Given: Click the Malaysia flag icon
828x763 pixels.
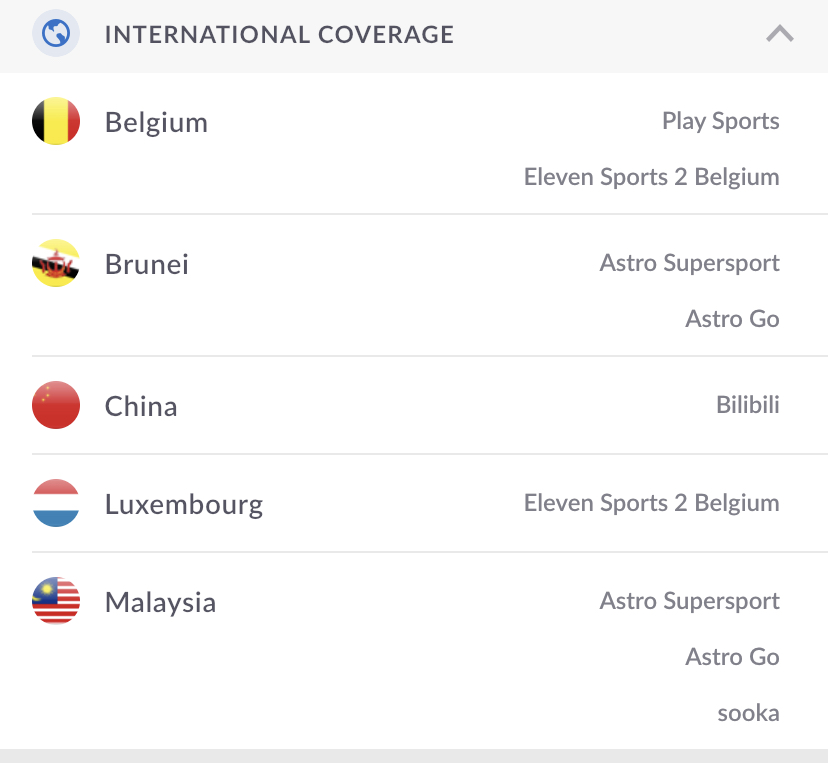Looking at the screenshot, I should 56,602.
